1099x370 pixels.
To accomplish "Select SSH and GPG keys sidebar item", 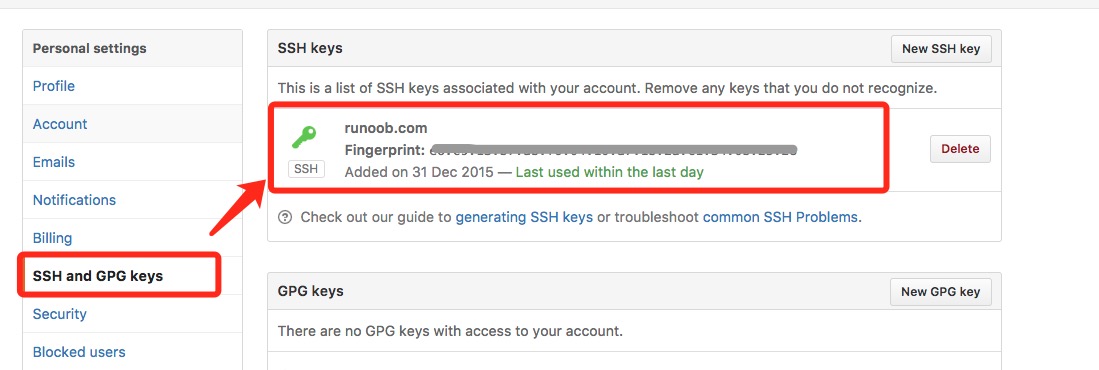I will (98, 276).
